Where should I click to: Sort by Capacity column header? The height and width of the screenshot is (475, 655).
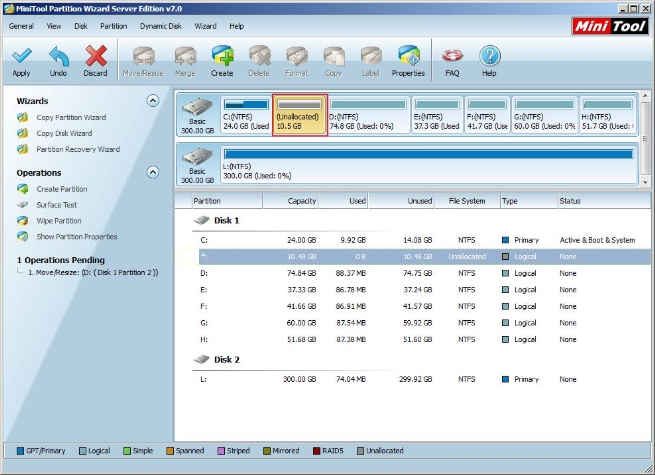click(x=290, y=201)
